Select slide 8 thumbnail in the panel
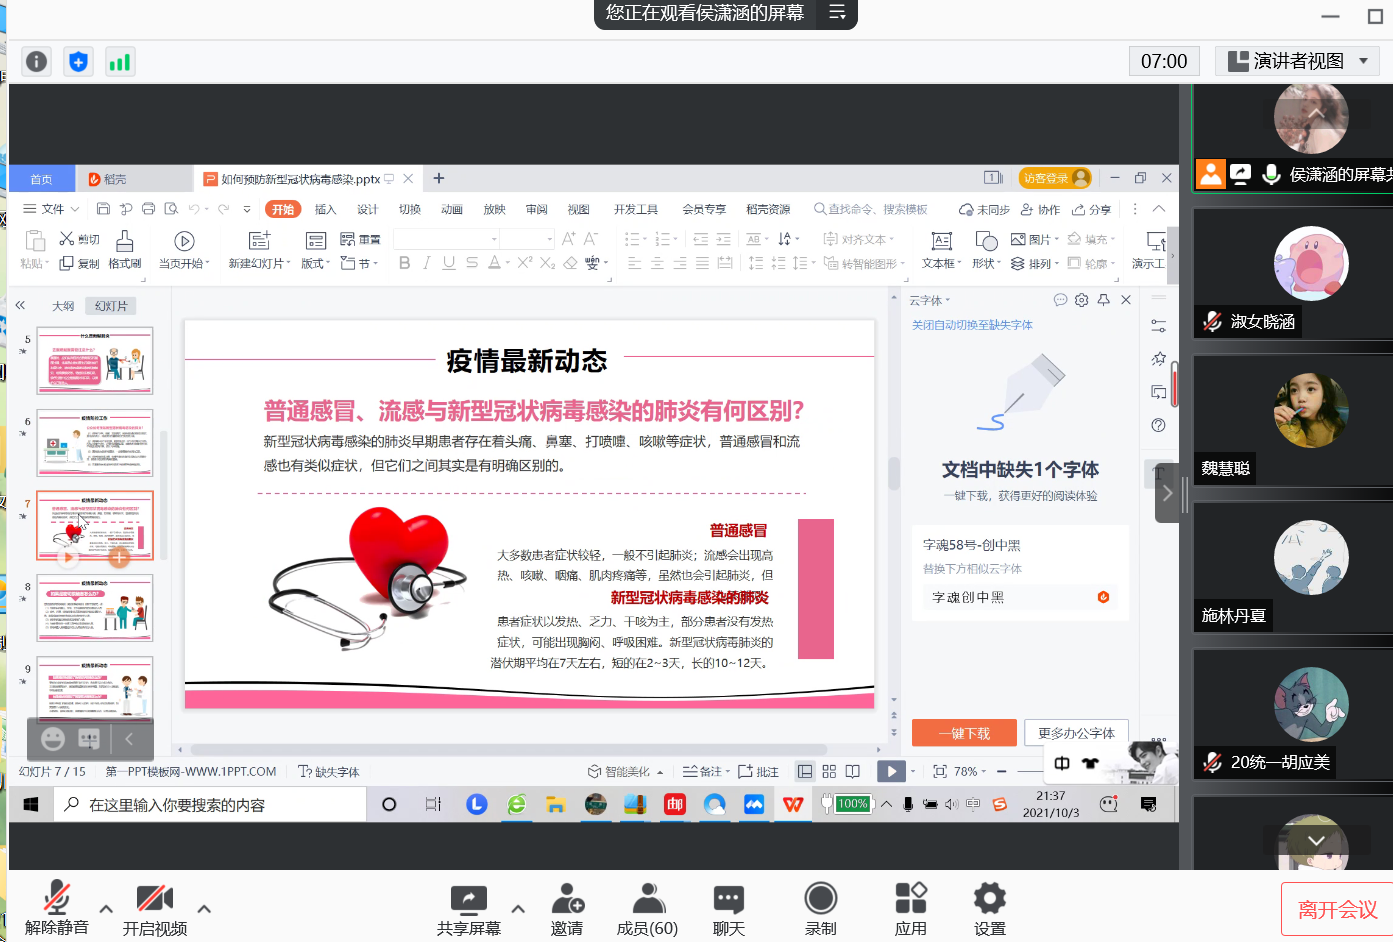This screenshot has height=942, width=1393. 95,608
